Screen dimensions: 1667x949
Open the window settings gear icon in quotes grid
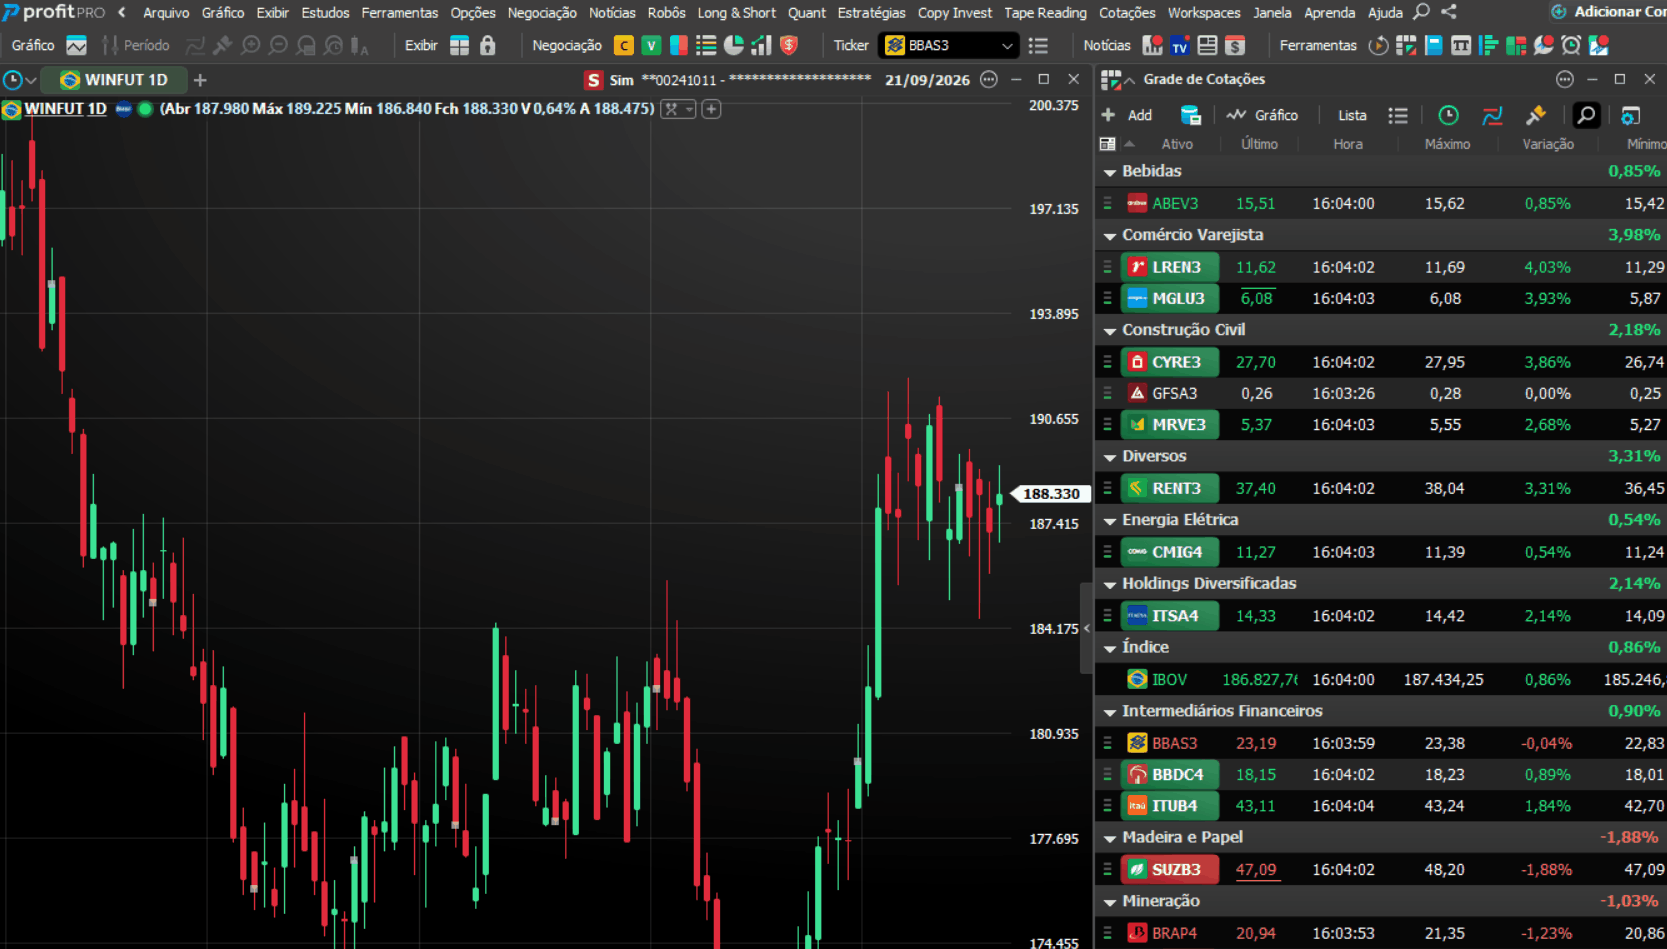[x=1630, y=115]
